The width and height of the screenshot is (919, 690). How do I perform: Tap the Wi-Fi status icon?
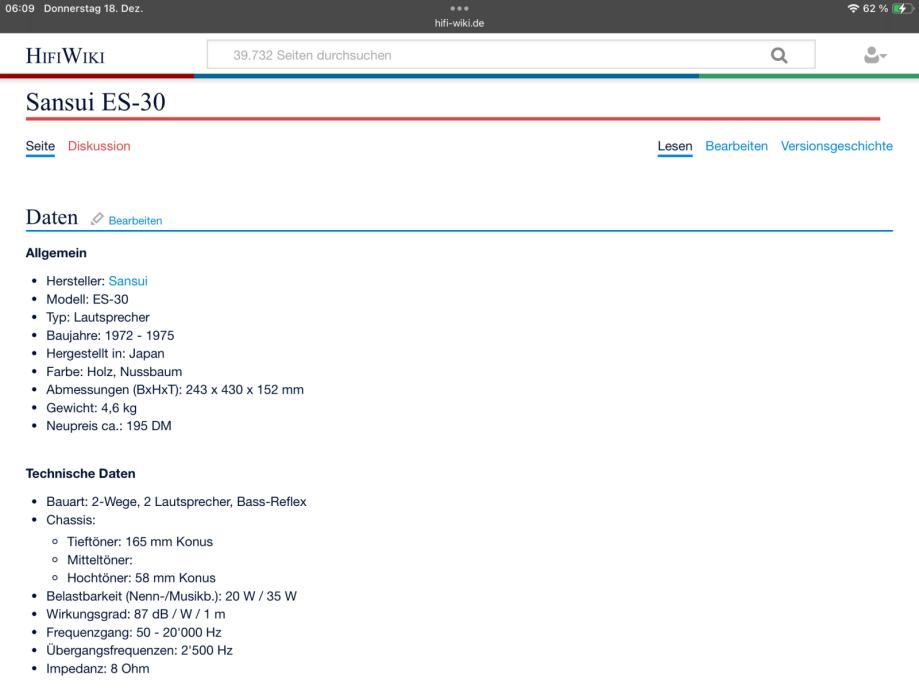853,8
